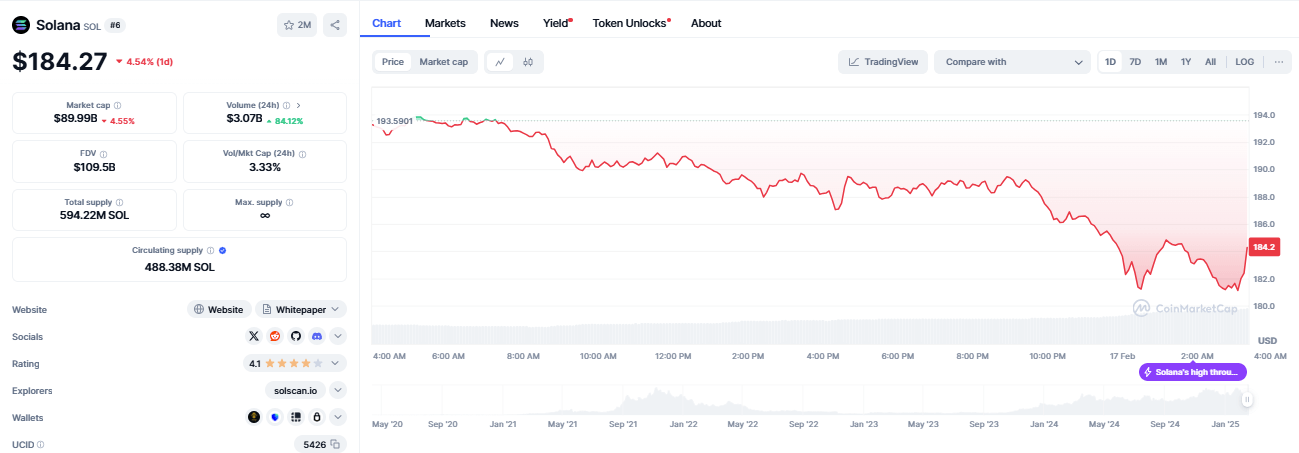The image size is (1299, 453).
Task: Open Solana's GitHub repository icon
Action: 296,337
